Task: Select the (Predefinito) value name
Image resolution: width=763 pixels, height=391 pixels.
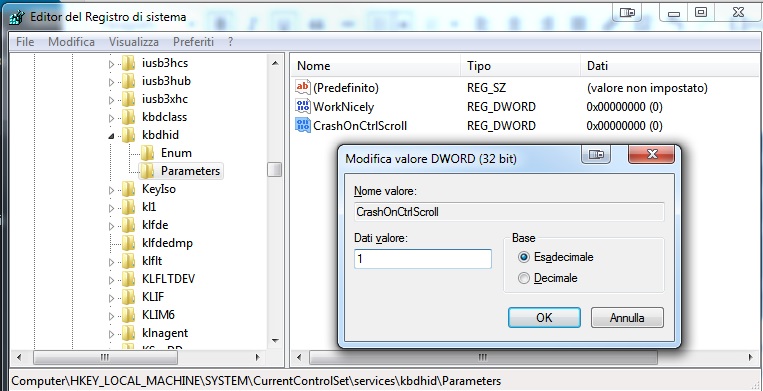Action: pyautogui.click(x=346, y=88)
